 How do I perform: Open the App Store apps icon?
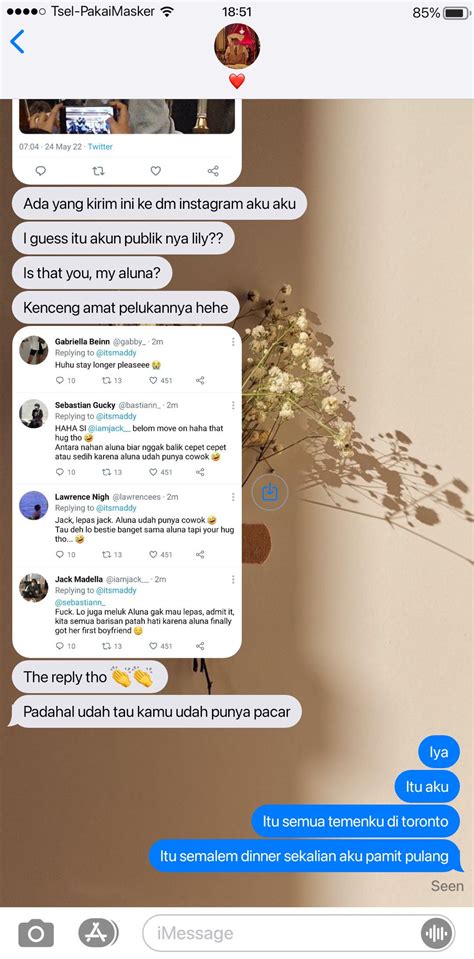pos(98,933)
